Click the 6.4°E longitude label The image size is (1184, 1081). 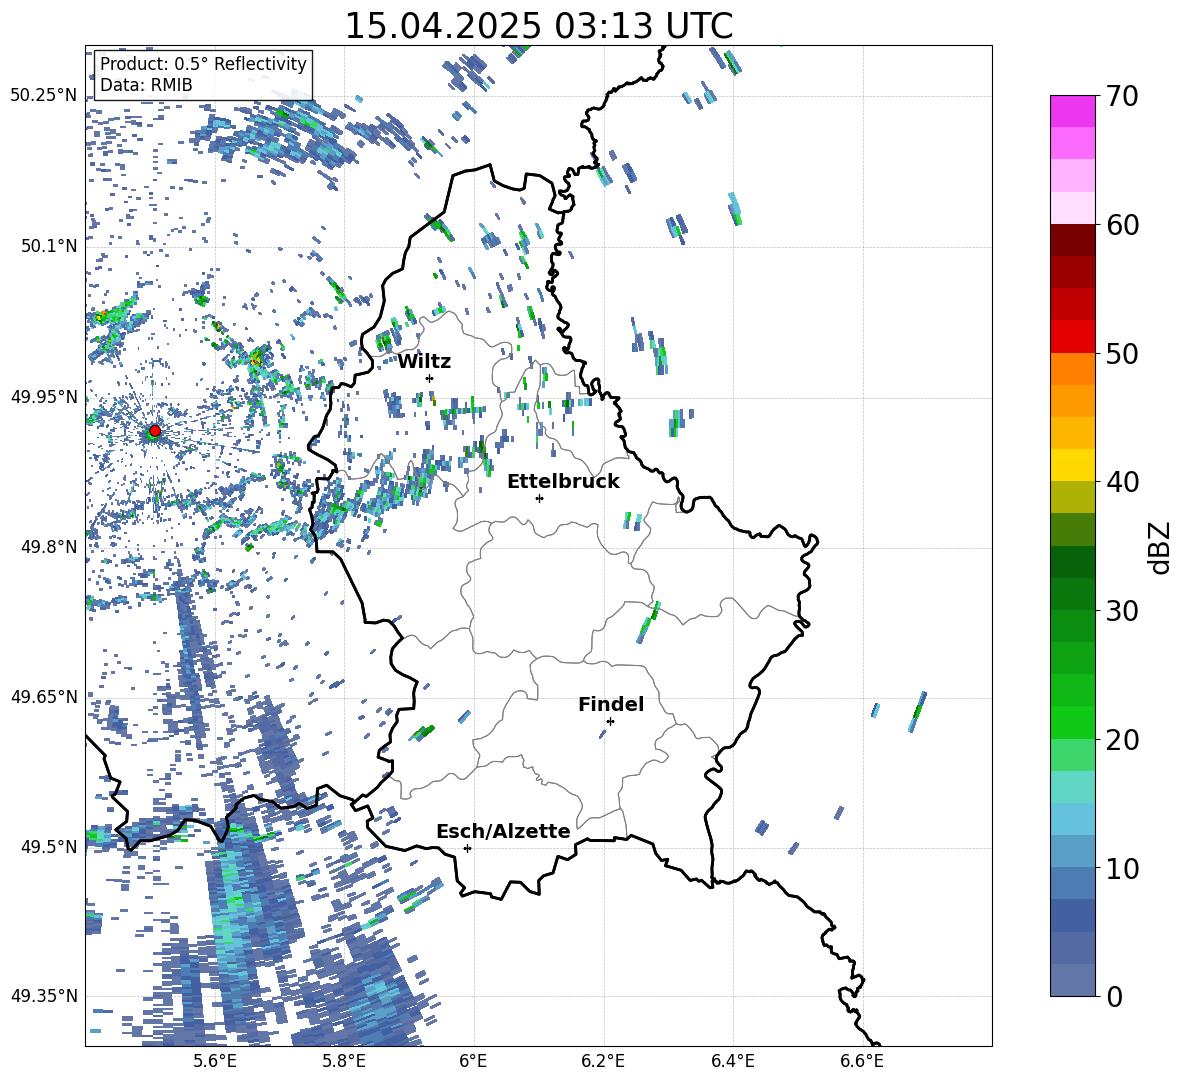tap(732, 1061)
